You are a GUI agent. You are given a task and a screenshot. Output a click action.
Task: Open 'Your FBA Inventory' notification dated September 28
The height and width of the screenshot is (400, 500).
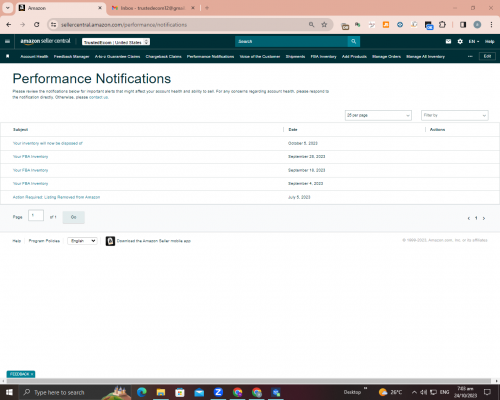coord(30,157)
